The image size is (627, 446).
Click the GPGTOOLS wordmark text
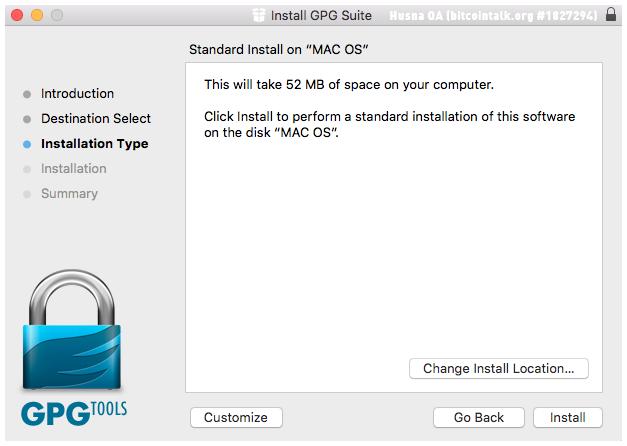tap(74, 413)
